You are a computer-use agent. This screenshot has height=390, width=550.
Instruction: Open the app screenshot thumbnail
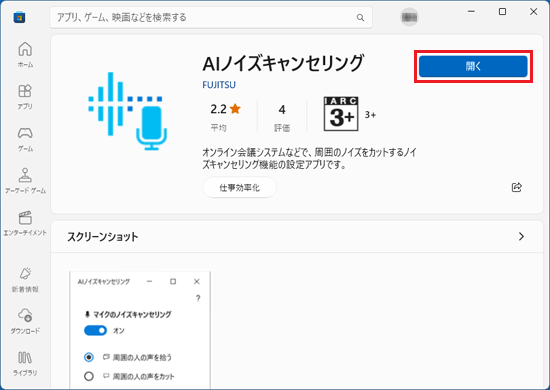140,330
